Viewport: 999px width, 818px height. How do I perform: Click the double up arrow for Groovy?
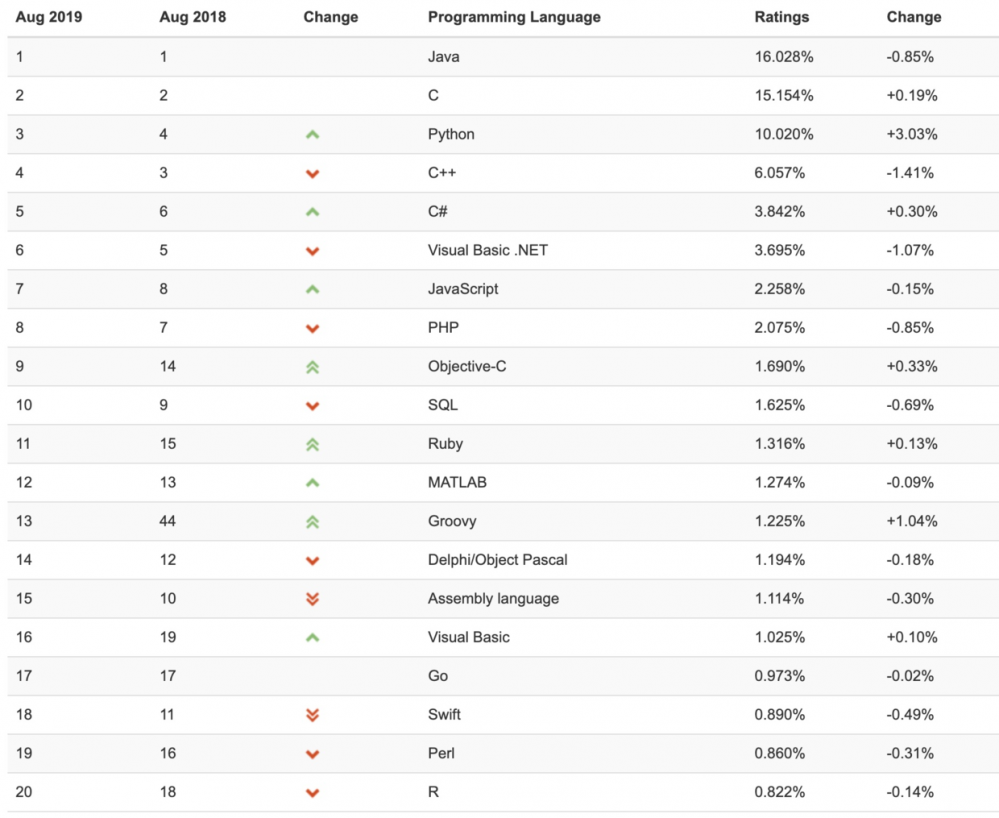[x=312, y=521]
